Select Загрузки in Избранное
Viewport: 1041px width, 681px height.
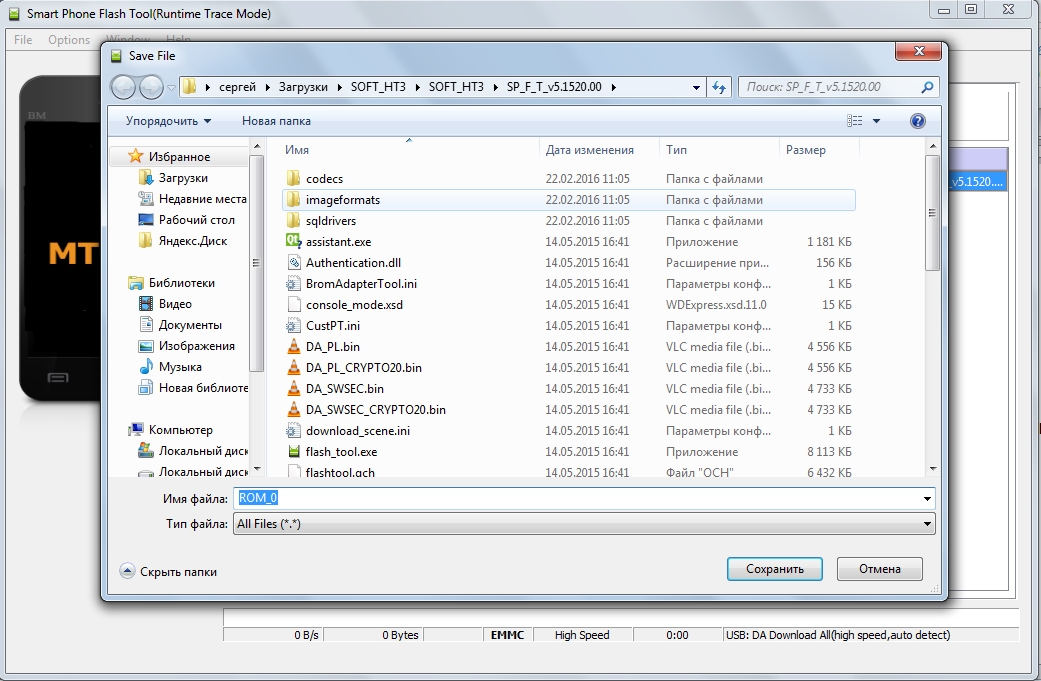click(x=183, y=178)
